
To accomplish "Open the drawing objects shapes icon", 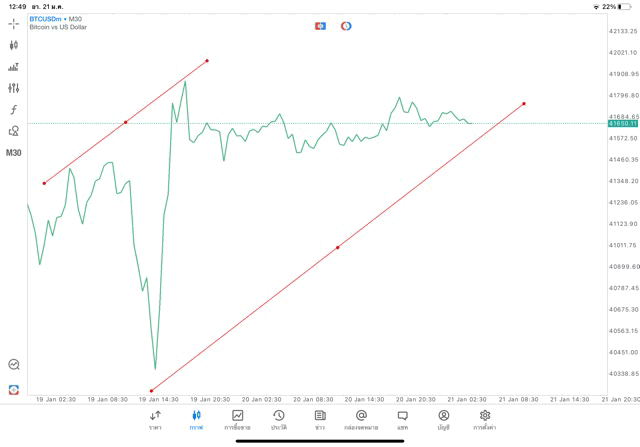I will click(14, 131).
